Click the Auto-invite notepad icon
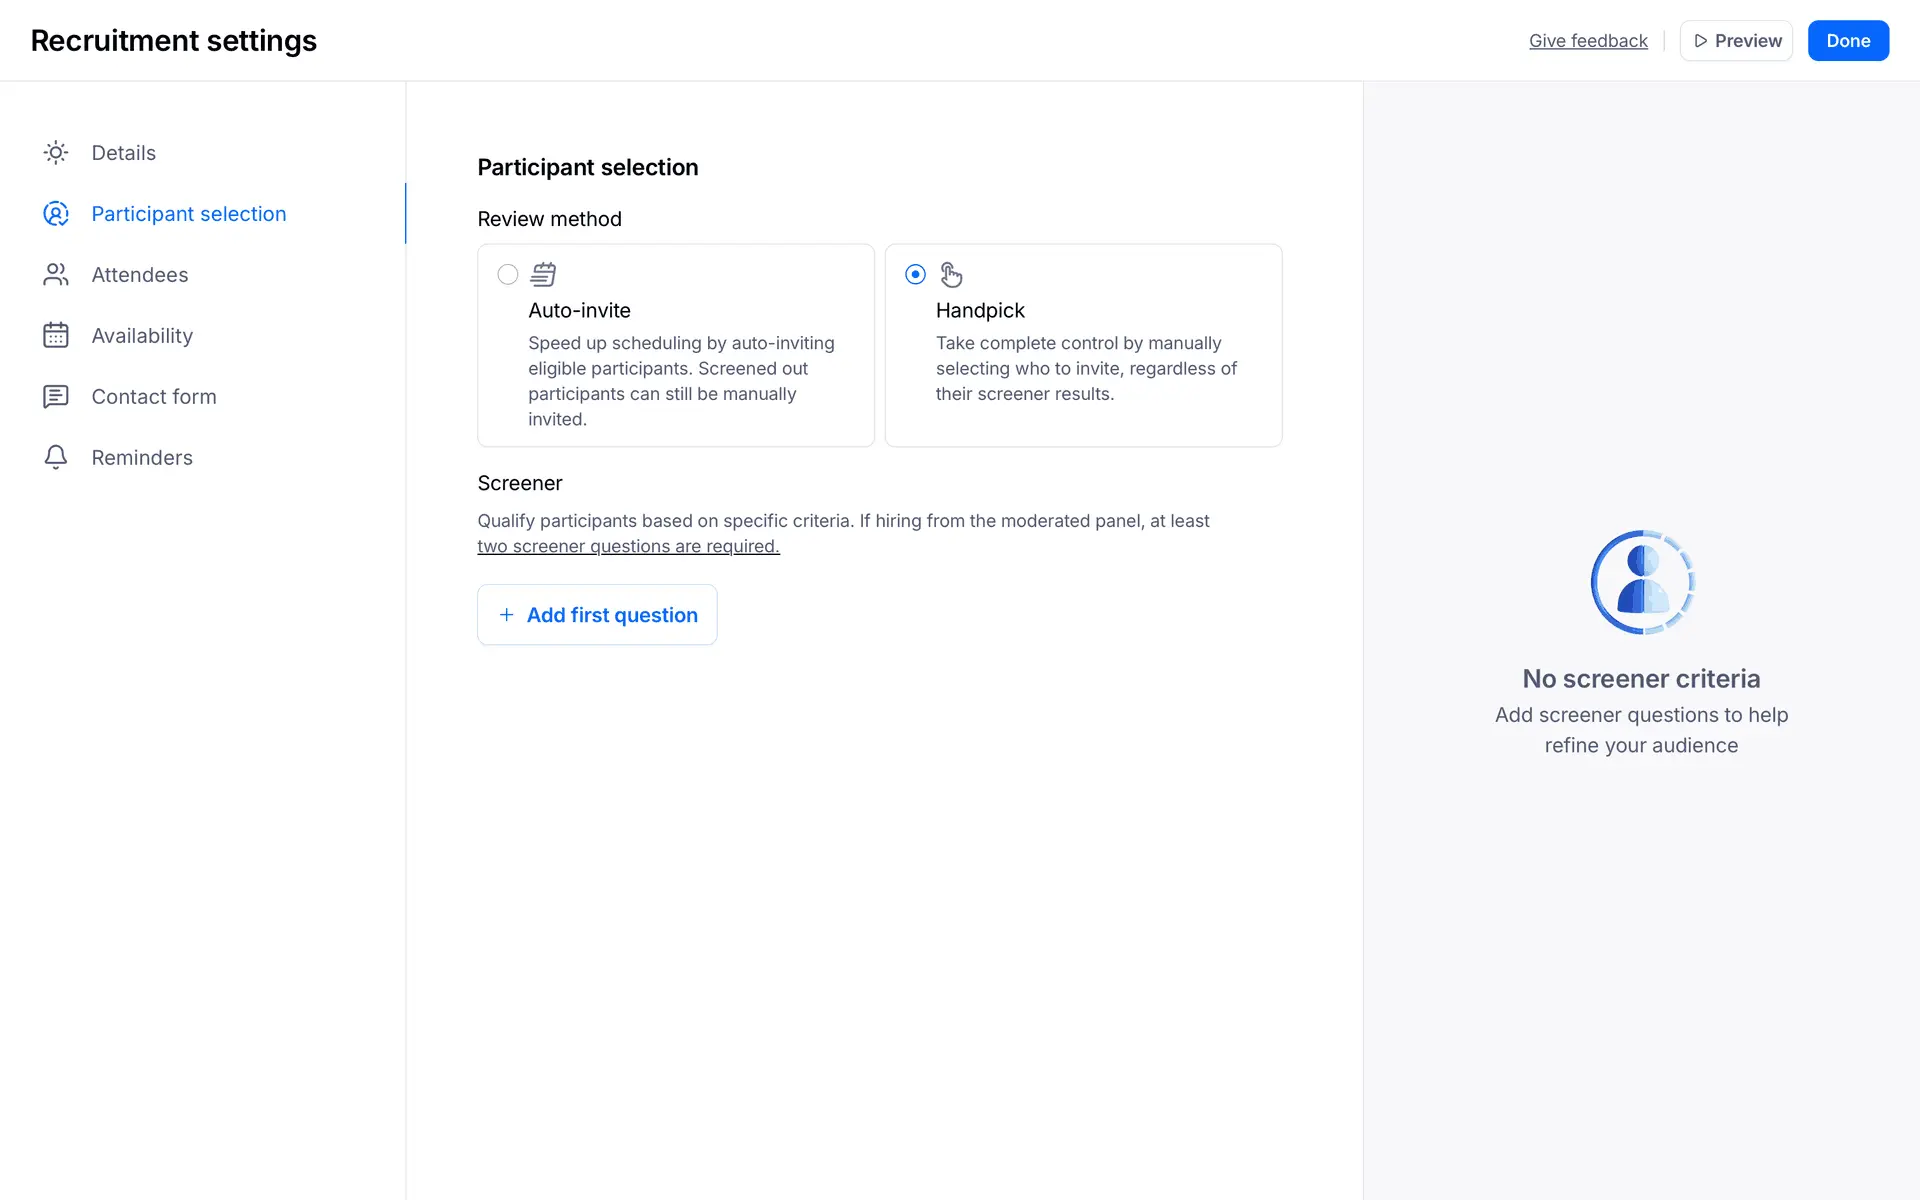Screen dimensions: 1920x1200 tap(543, 274)
